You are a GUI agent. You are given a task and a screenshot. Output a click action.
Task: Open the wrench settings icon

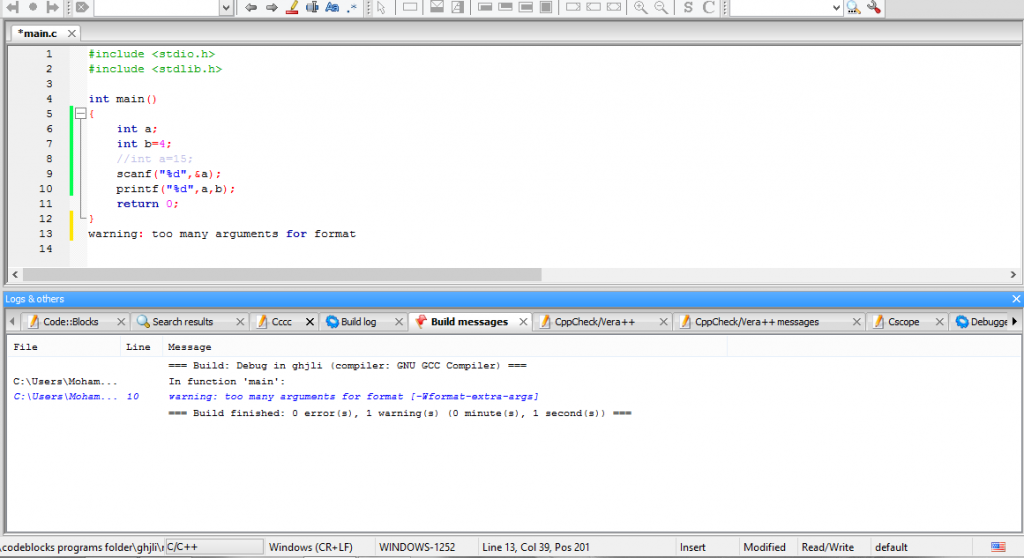tap(874, 7)
